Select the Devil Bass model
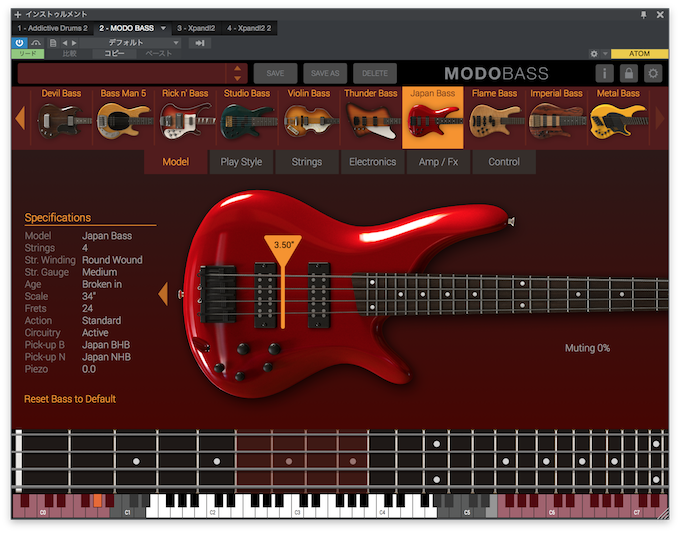Image resolution: width=680 pixels, height=533 pixels. [x=62, y=117]
